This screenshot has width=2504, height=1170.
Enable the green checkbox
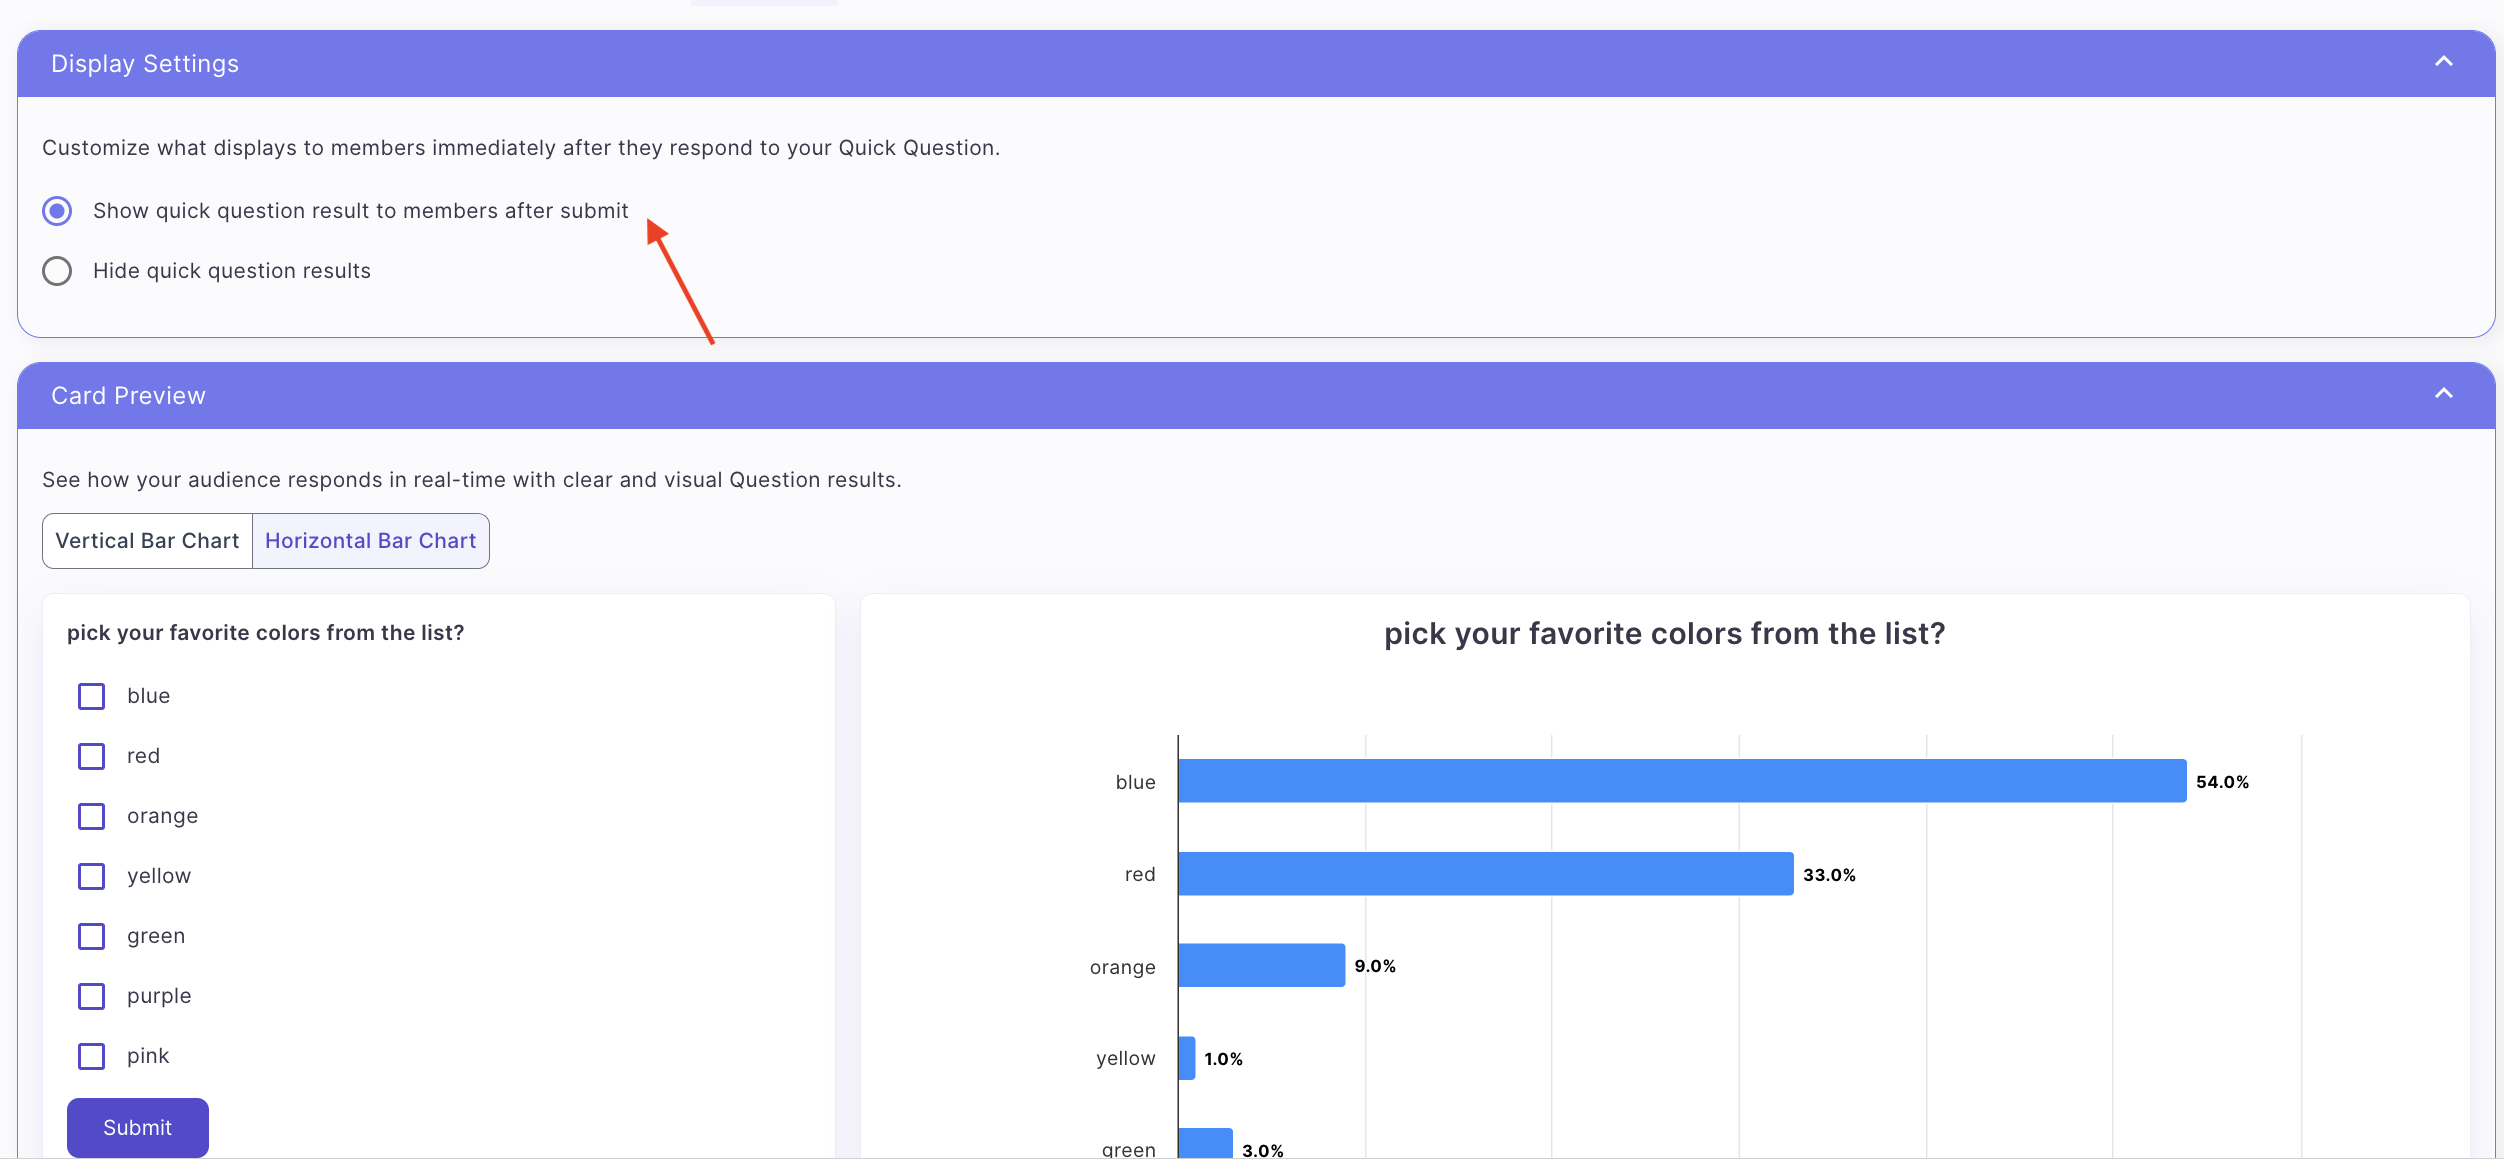tap(91, 936)
